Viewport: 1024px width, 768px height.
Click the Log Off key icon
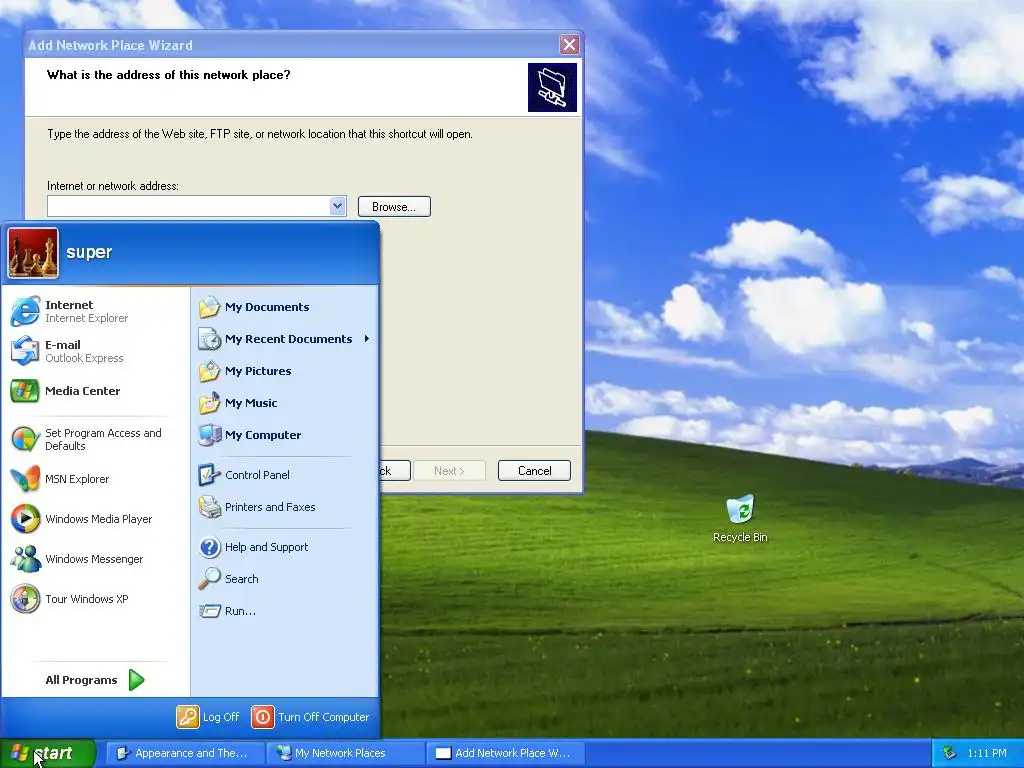187,717
